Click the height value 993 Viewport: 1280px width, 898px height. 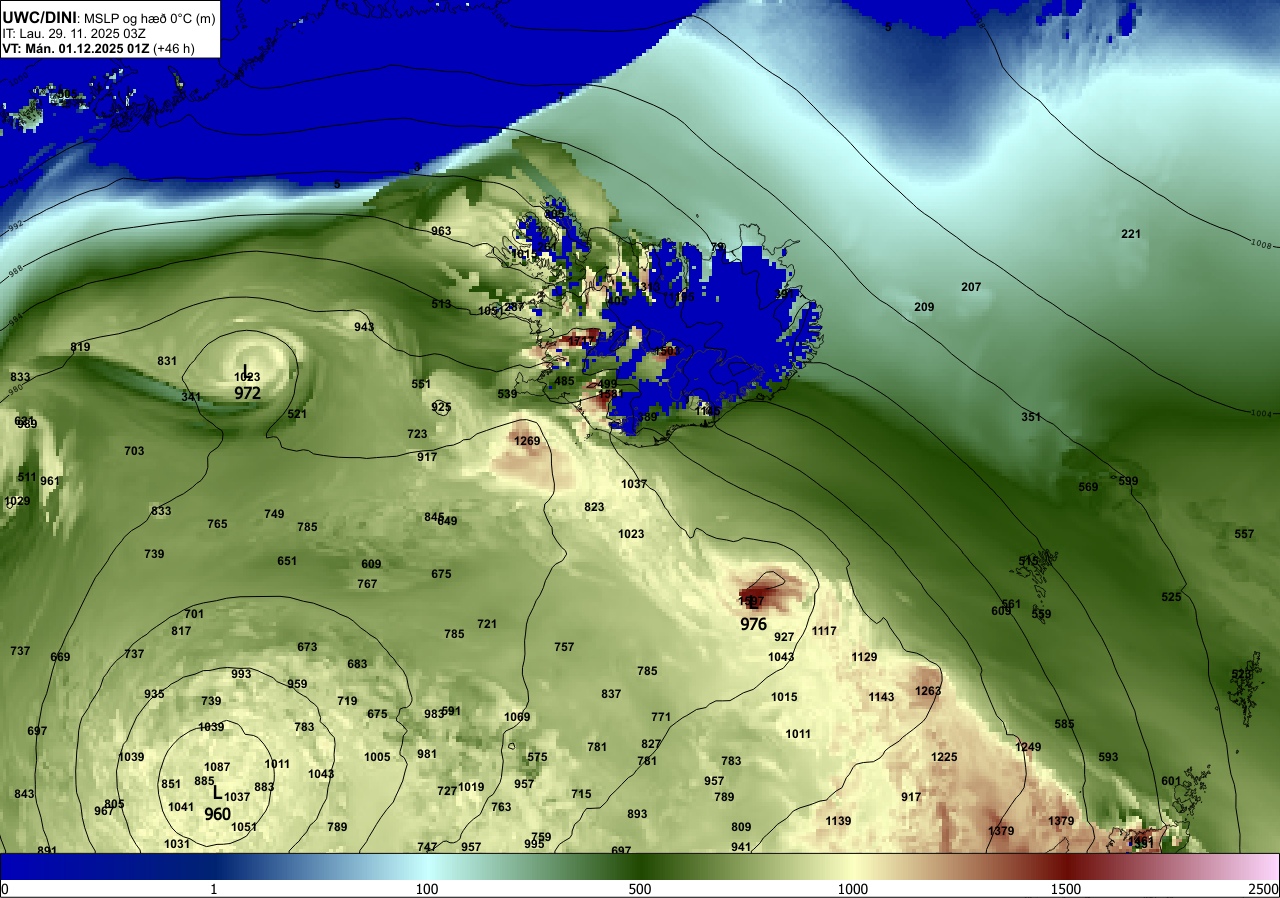coord(241,674)
